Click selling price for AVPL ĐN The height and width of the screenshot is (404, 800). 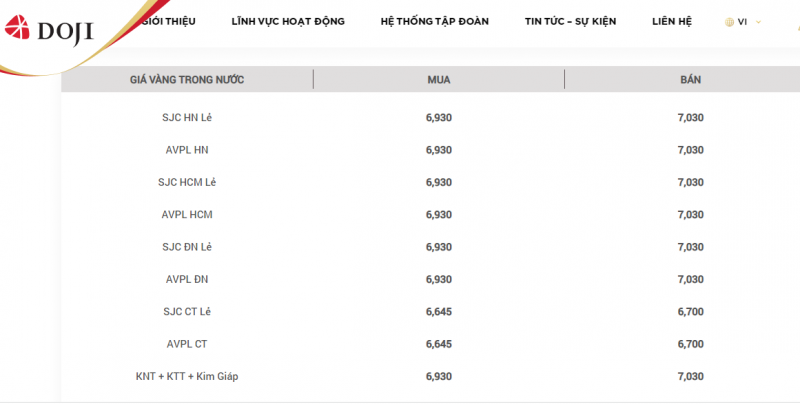pyautogui.click(x=691, y=279)
